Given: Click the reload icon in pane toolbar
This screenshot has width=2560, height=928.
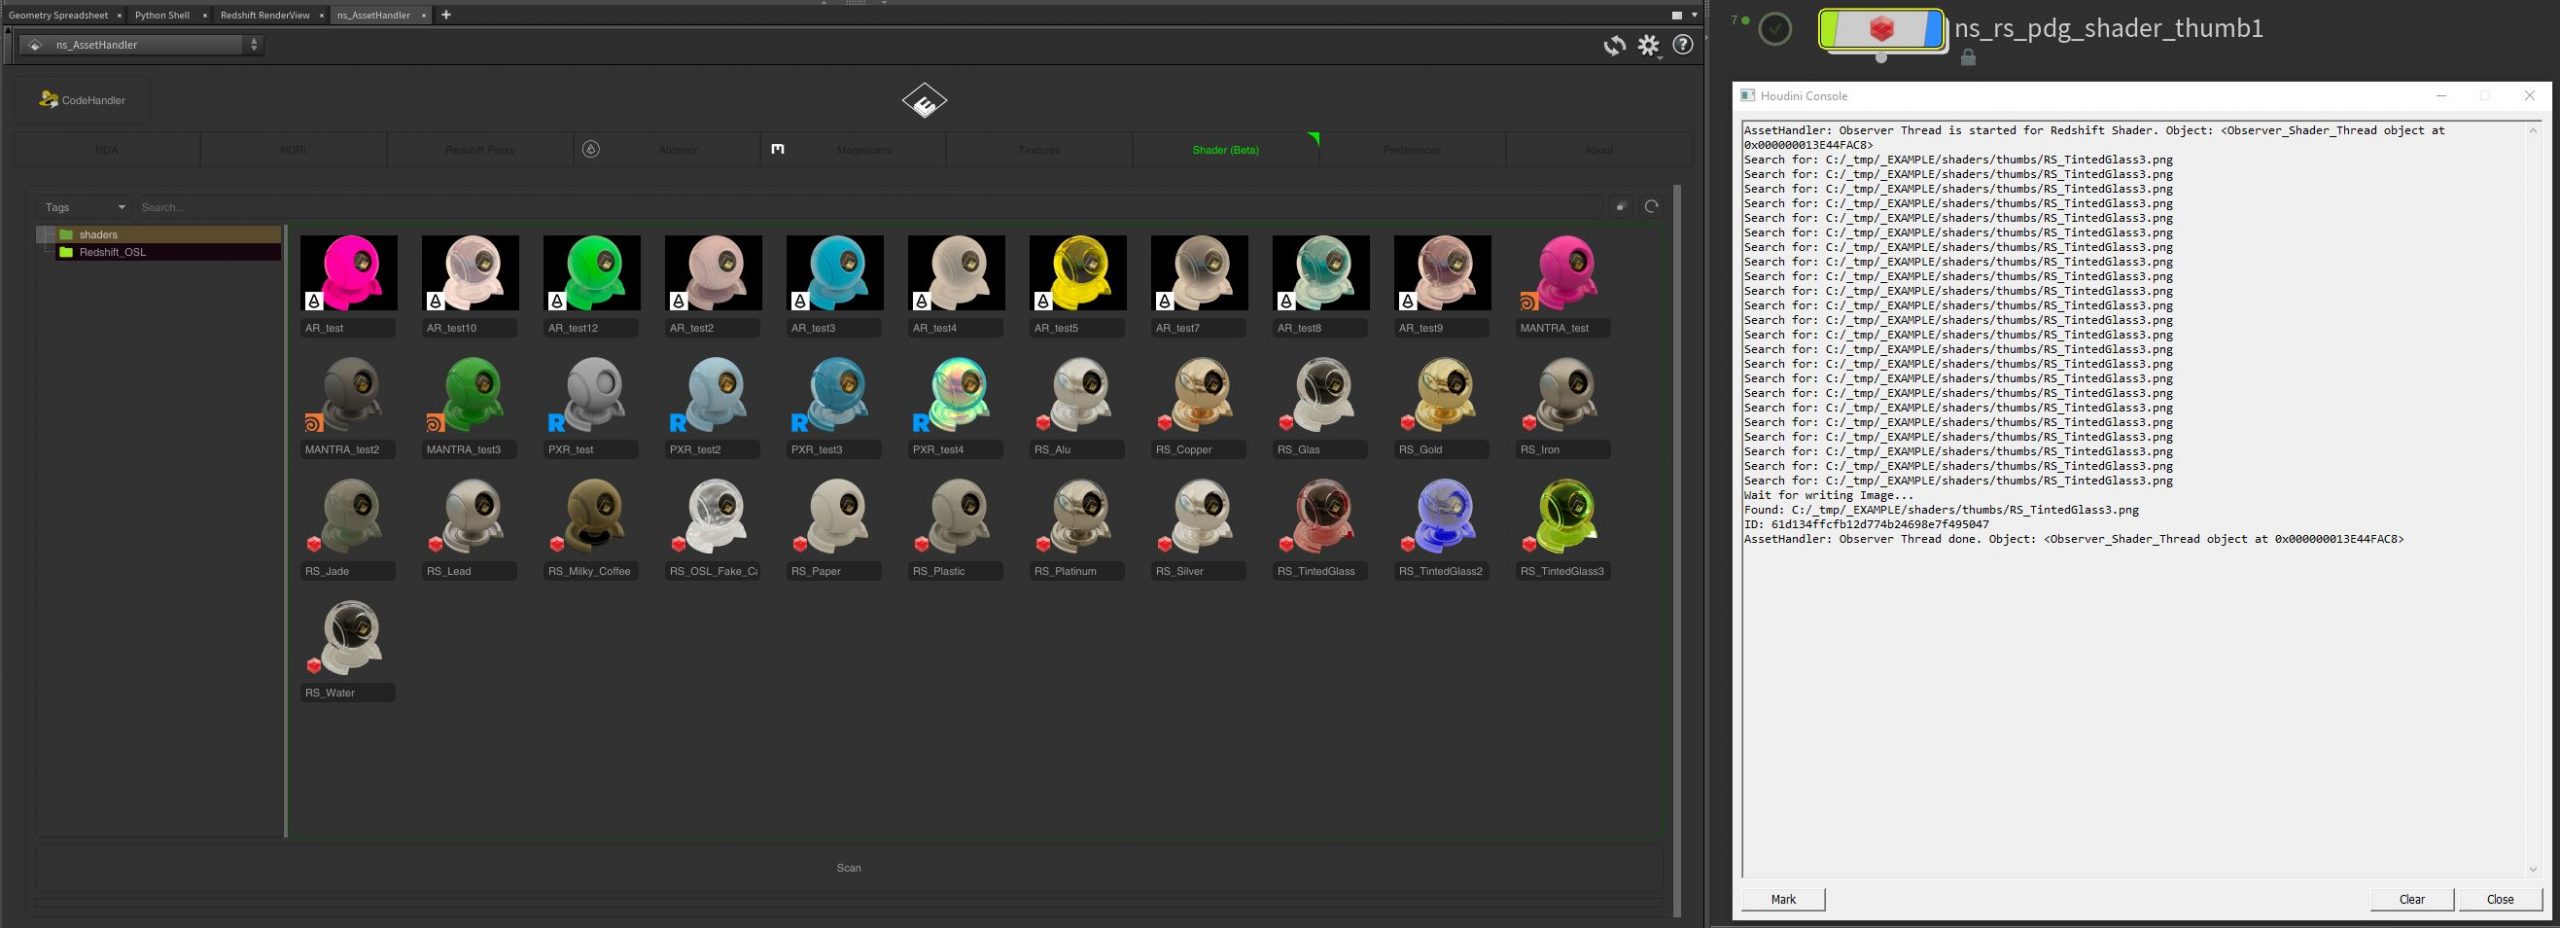Looking at the screenshot, I should (x=1614, y=45).
